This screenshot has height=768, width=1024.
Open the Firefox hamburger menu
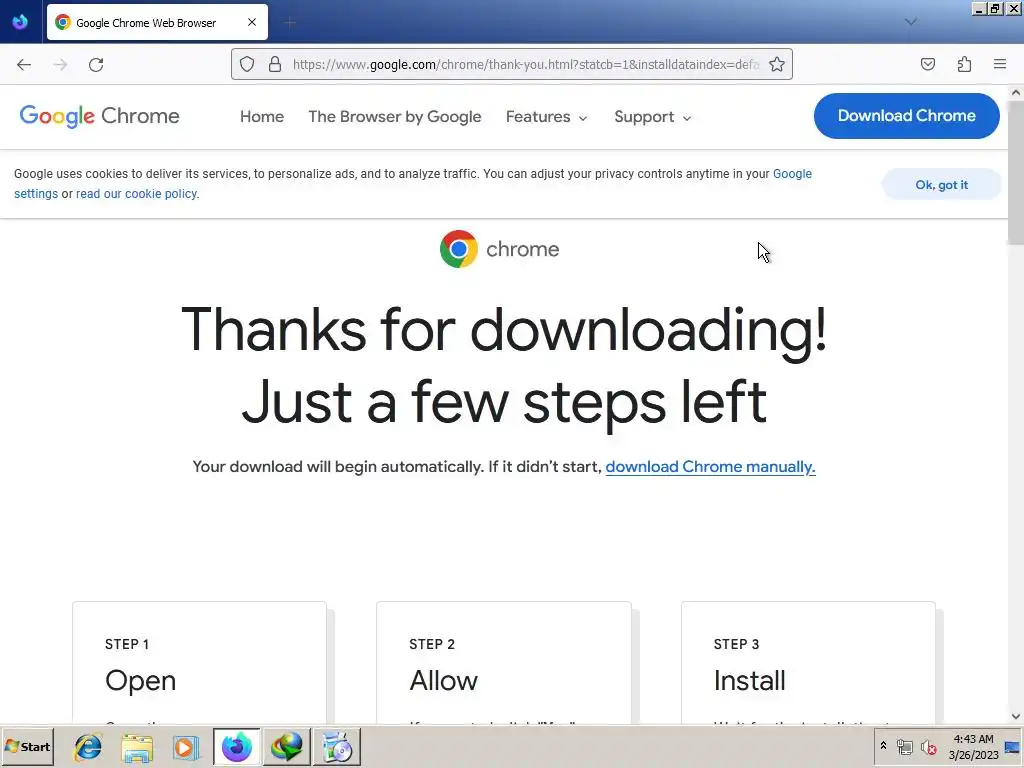1000,64
